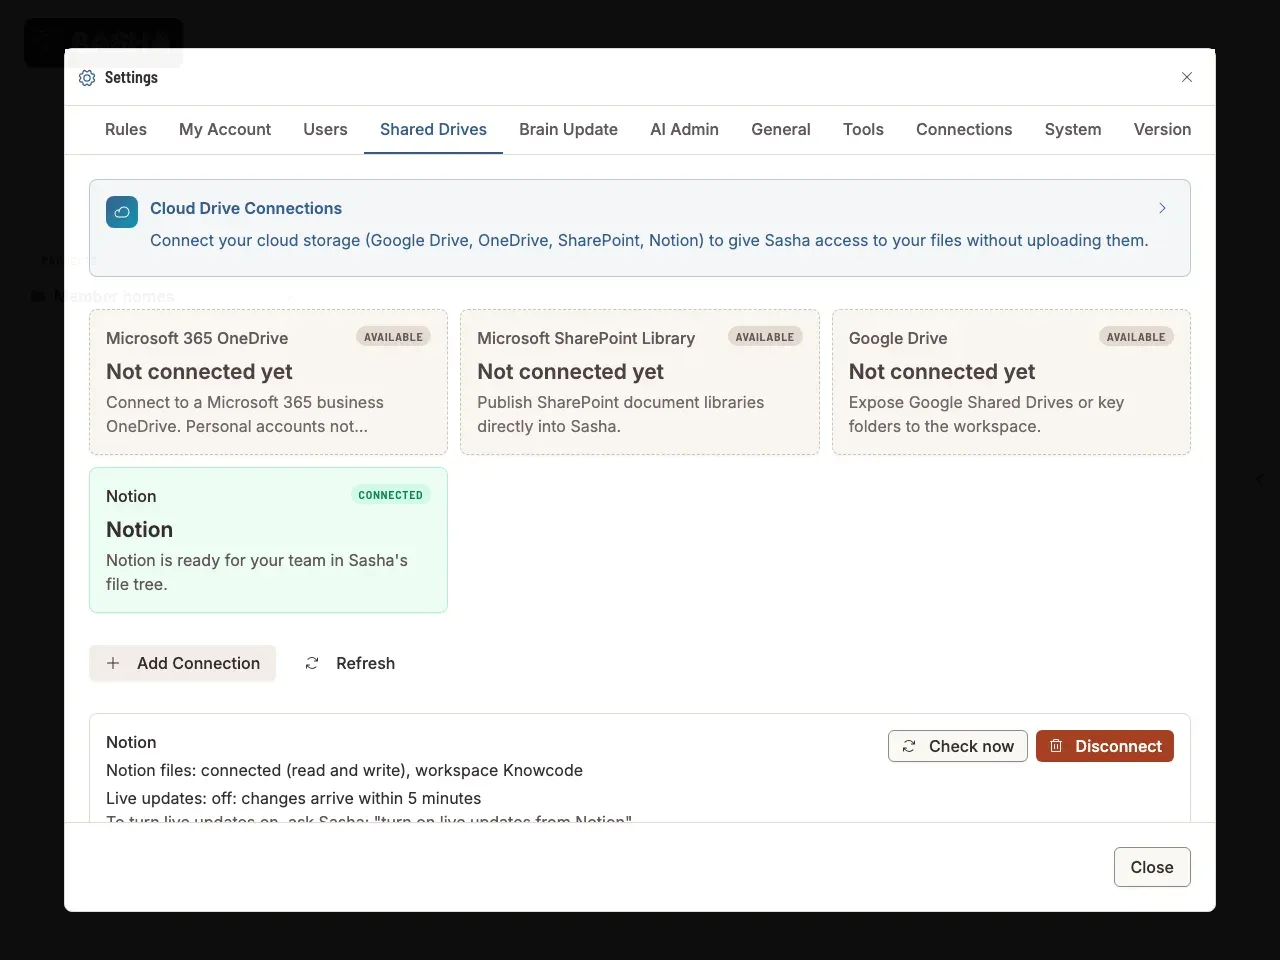Click the 'Live updates: off' status line
The height and width of the screenshot is (960, 1280).
point(294,798)
